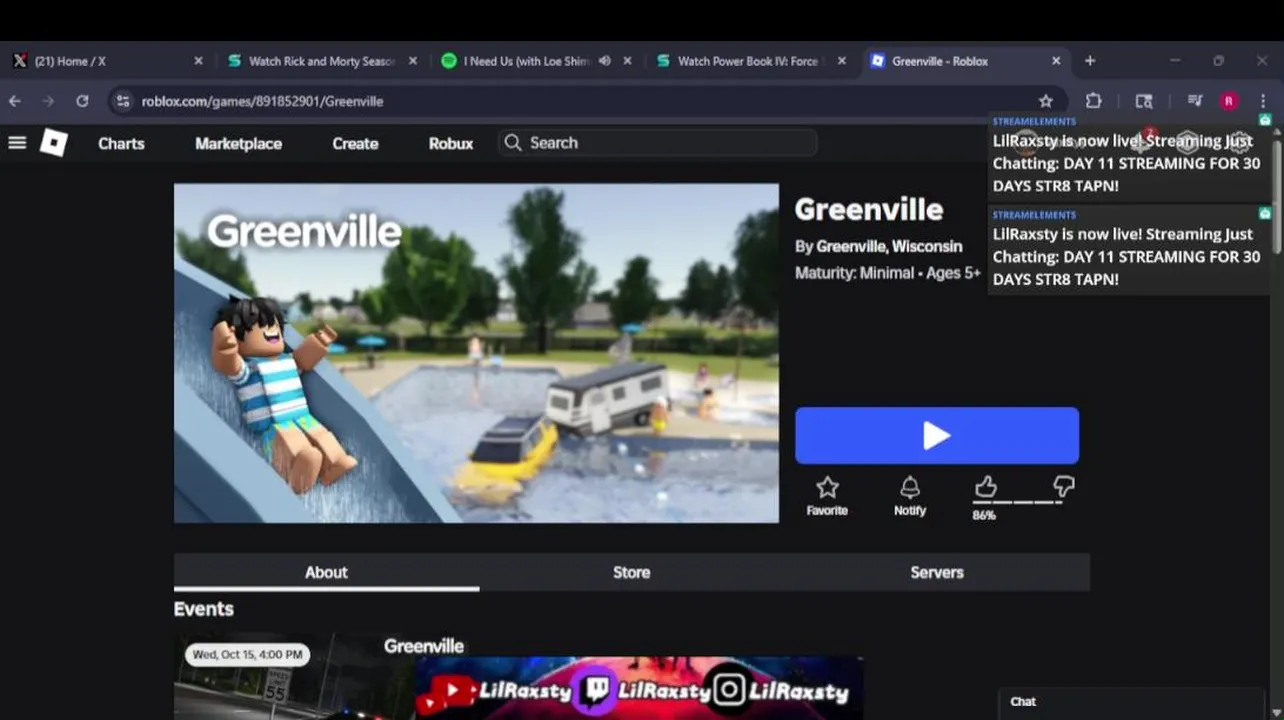
Task: Click the 86% like ratio bar
Action: pos(1017,502)
